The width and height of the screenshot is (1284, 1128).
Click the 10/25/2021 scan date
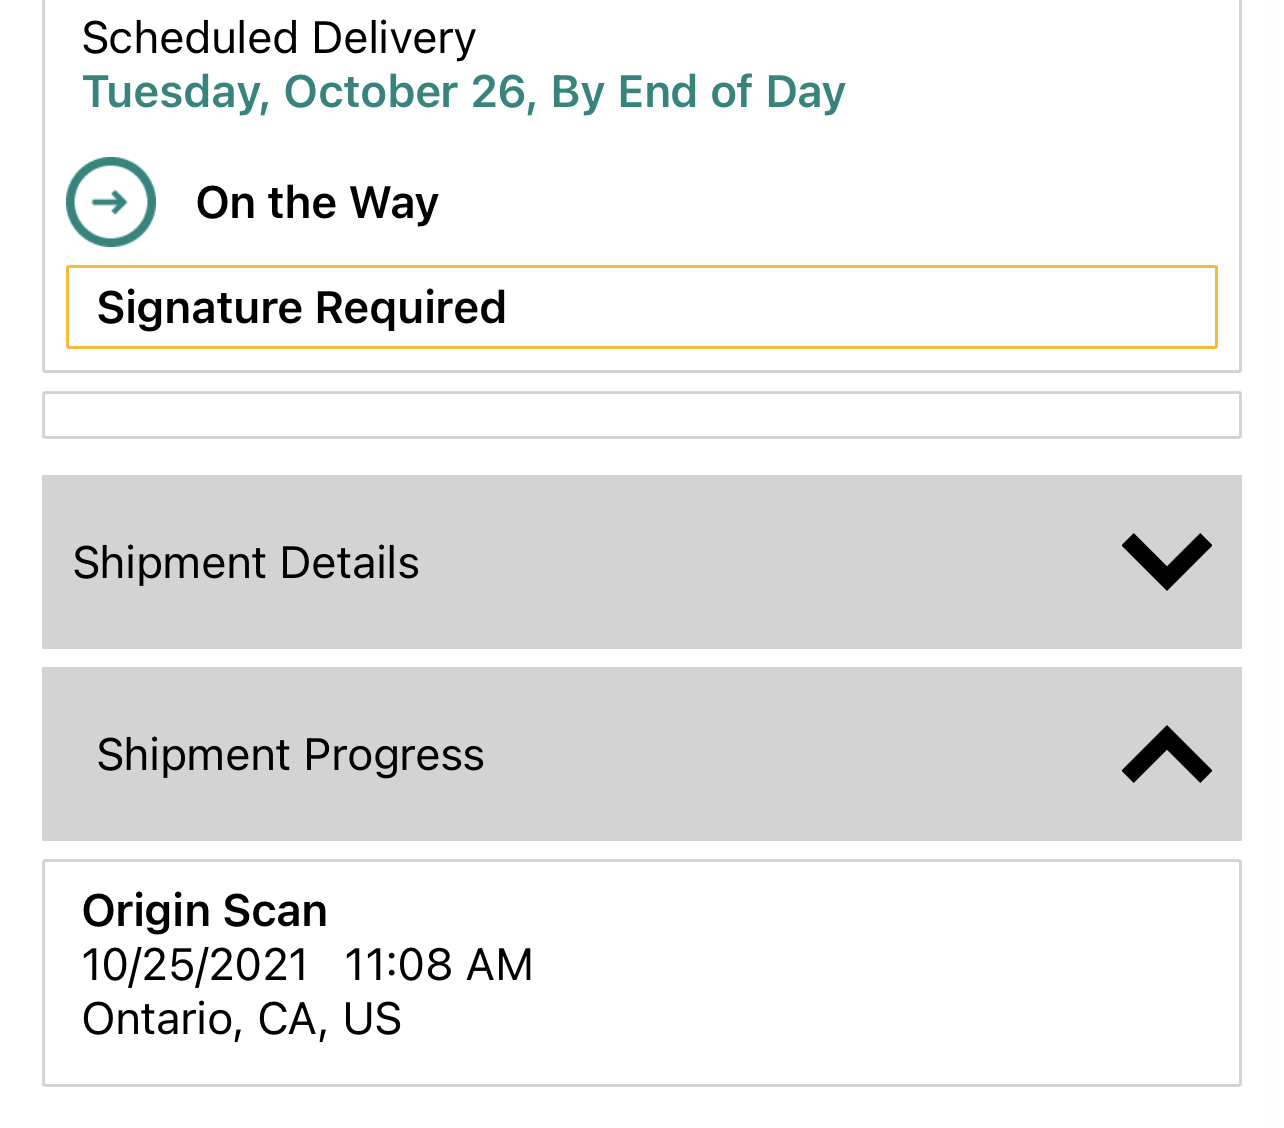click(x=195, y=965)
